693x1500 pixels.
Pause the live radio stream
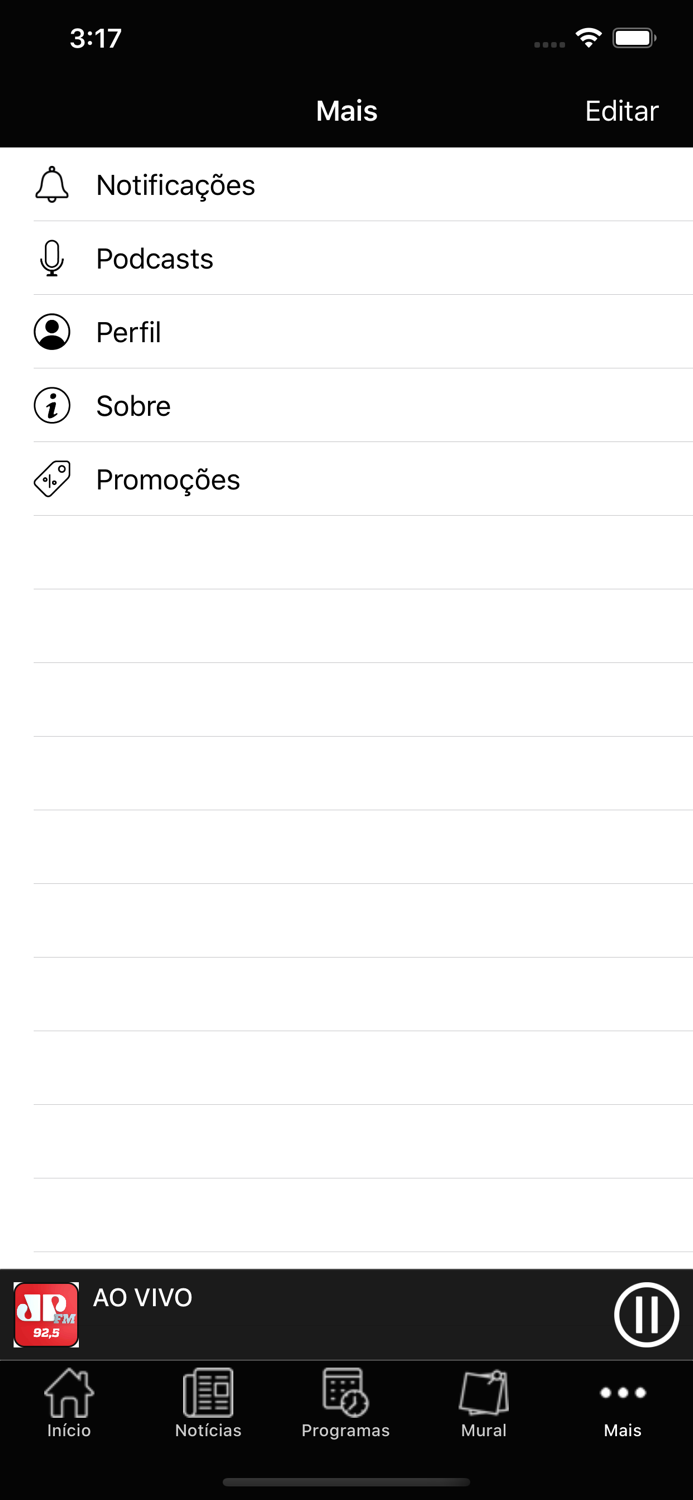pyautogui.click(x=646, y=1315)
